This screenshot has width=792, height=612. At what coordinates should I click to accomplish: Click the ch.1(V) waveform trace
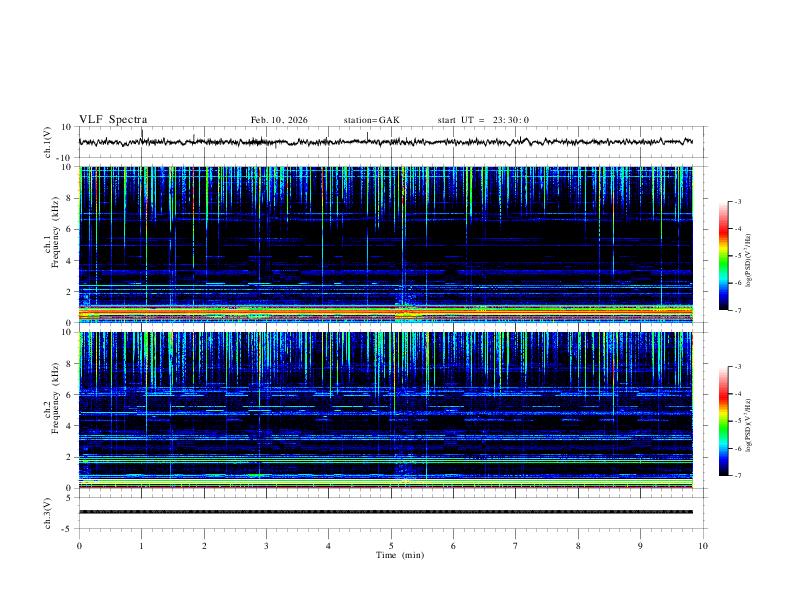386,142
